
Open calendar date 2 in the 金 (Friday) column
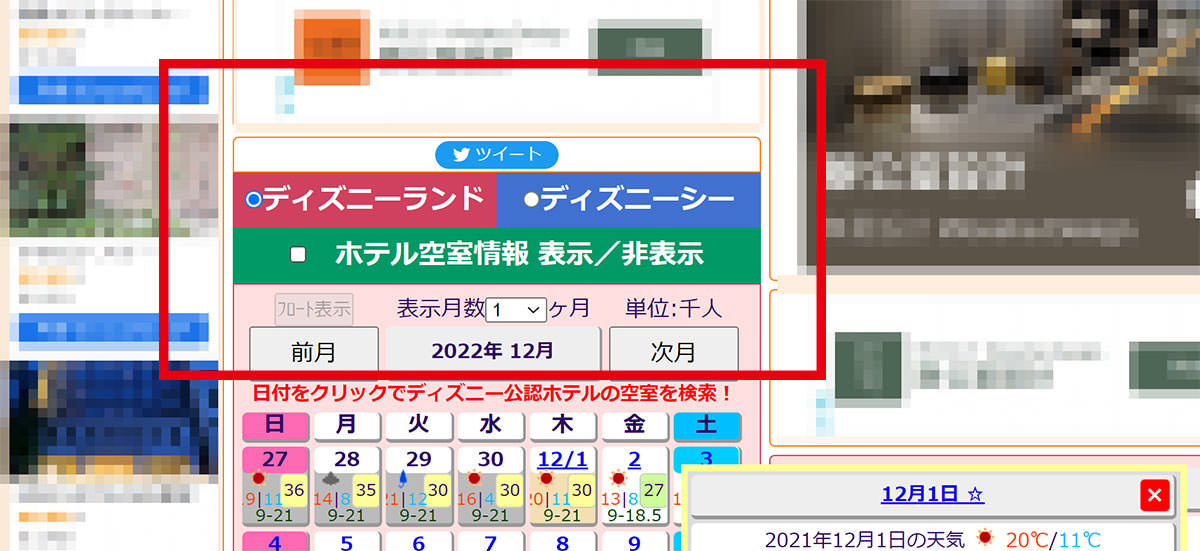tap(634, 459)
